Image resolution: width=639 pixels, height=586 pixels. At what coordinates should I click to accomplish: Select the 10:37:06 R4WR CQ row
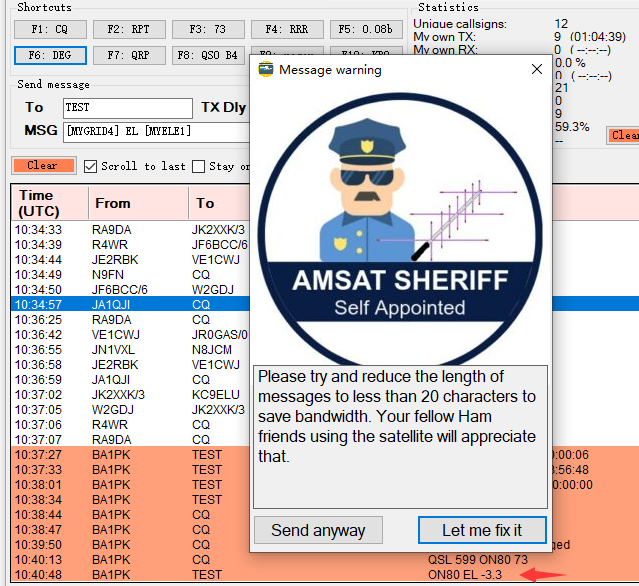(x=130, y=425)
